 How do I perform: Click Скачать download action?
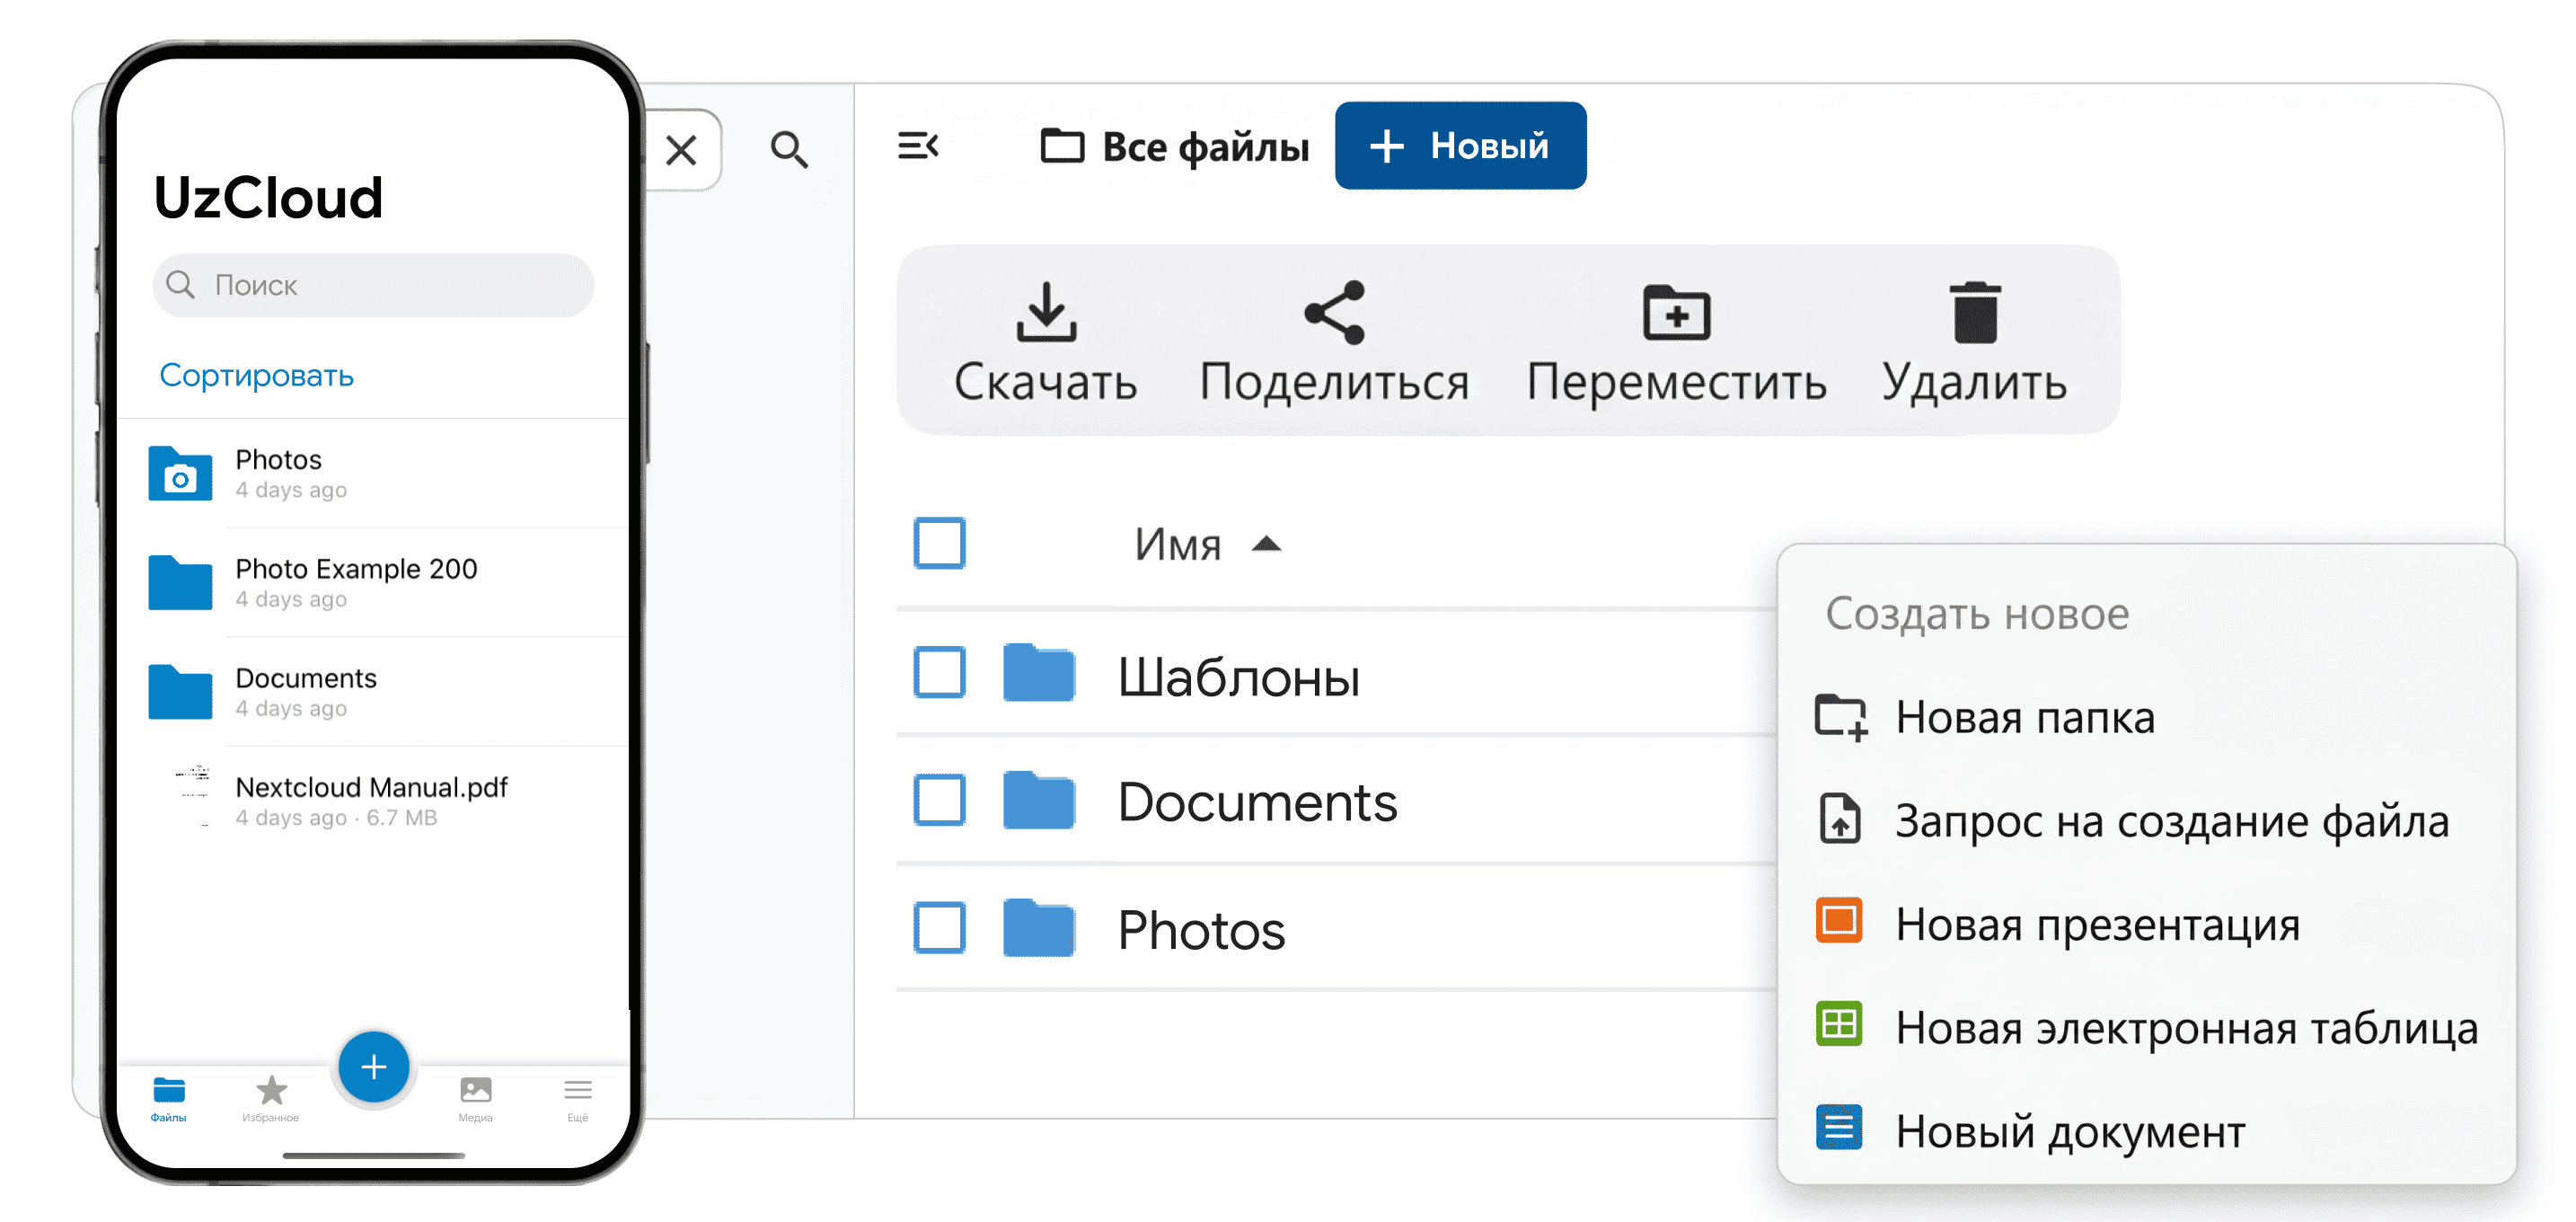pyautogui.click(x=1046, y=342)
